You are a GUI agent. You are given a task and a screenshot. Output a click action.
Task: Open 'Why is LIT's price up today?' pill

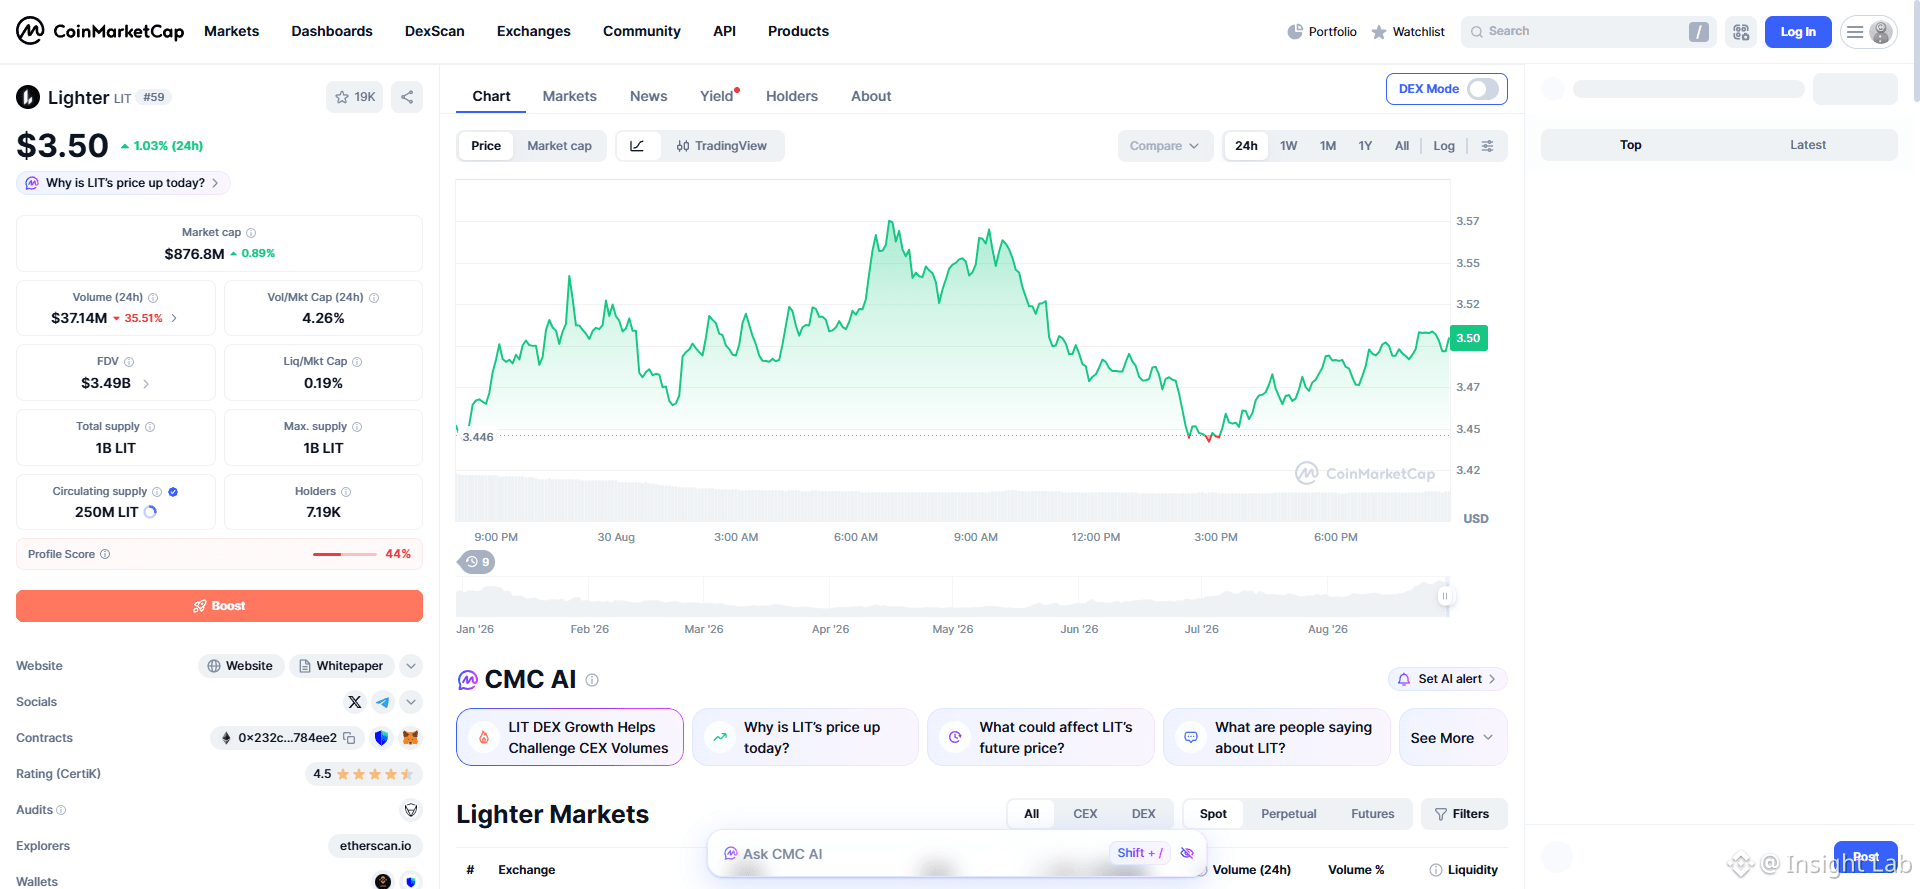[123, 183]
